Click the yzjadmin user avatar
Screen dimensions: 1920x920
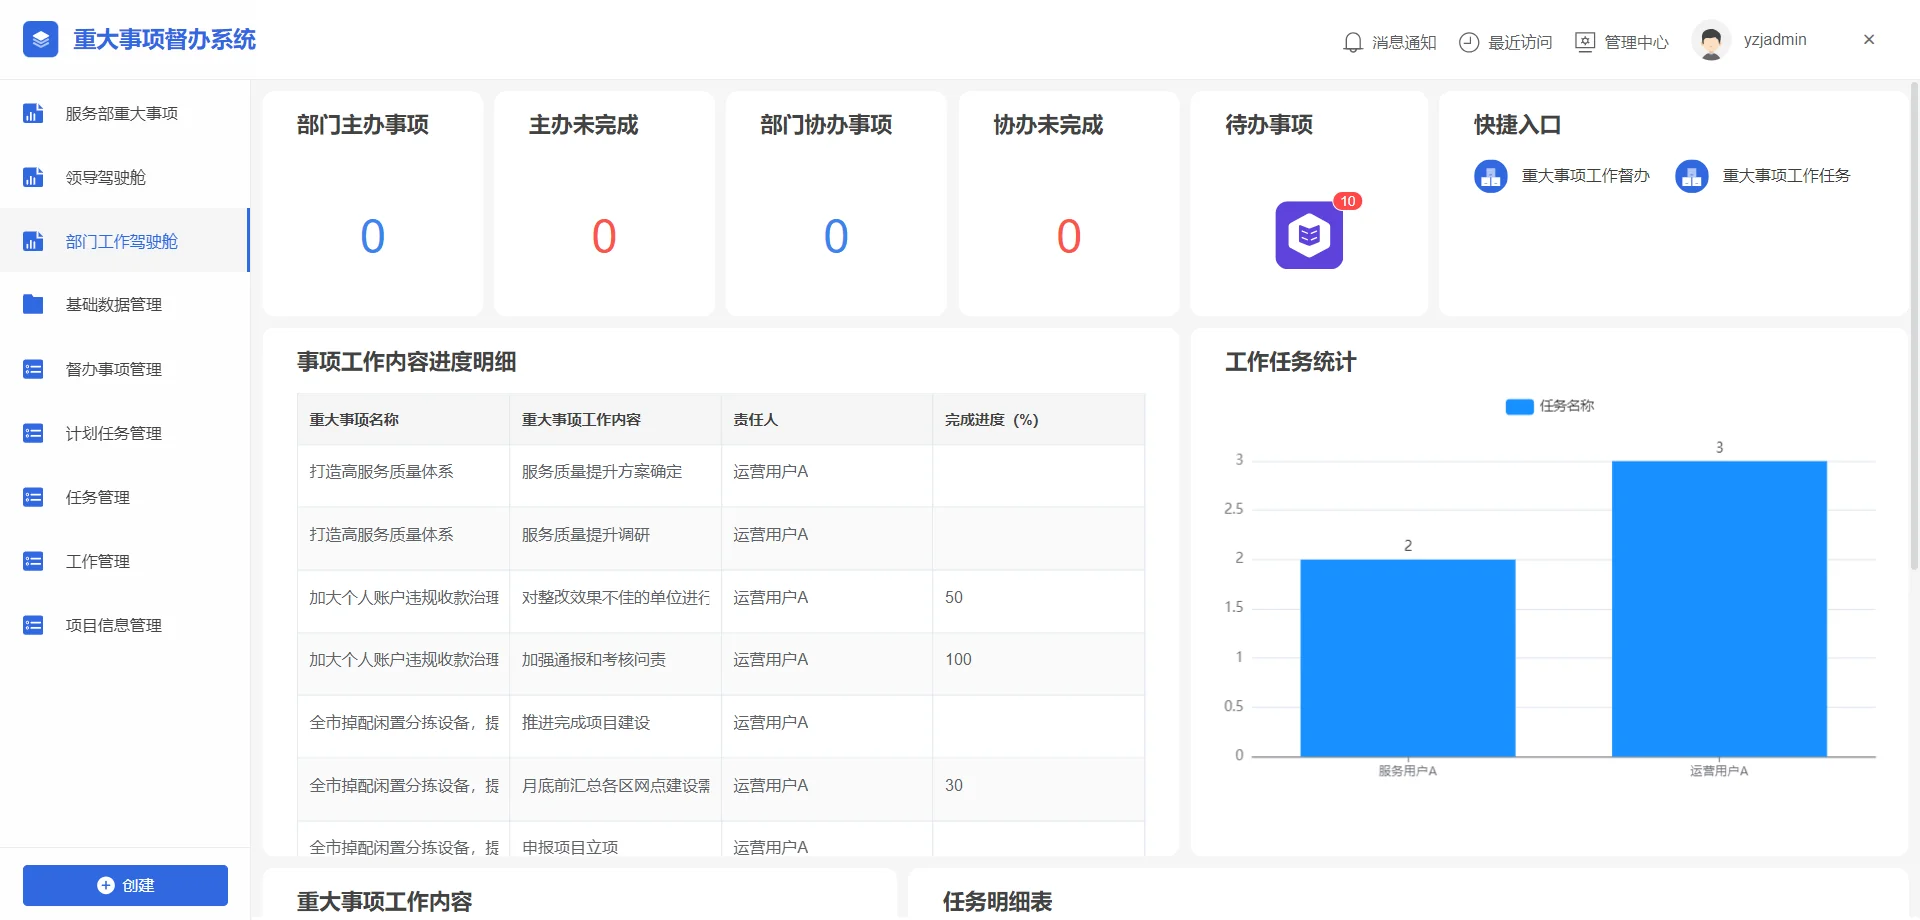pyautogui.click(x=1711, y=41)
